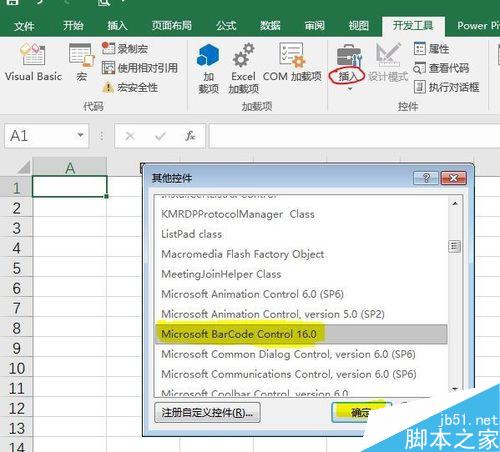
Task: Click 查看代码 view code
Action: 441,68
